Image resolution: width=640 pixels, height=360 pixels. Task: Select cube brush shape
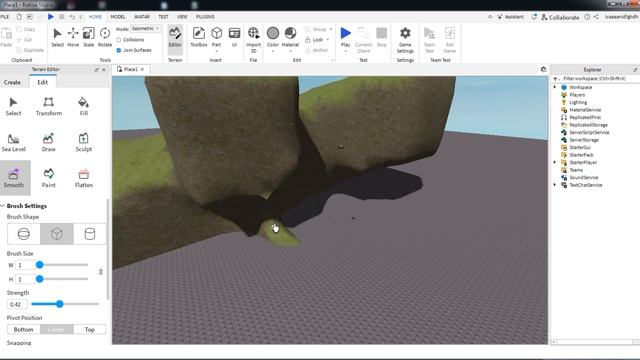click(57, 234)
